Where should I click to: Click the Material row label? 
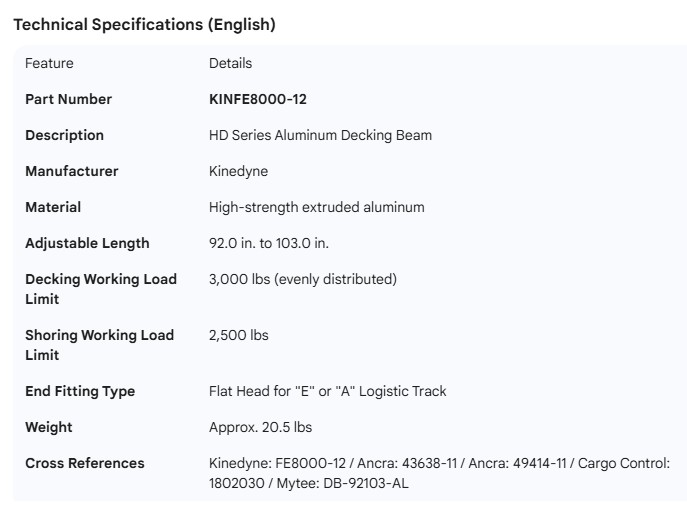pos(53,207)
